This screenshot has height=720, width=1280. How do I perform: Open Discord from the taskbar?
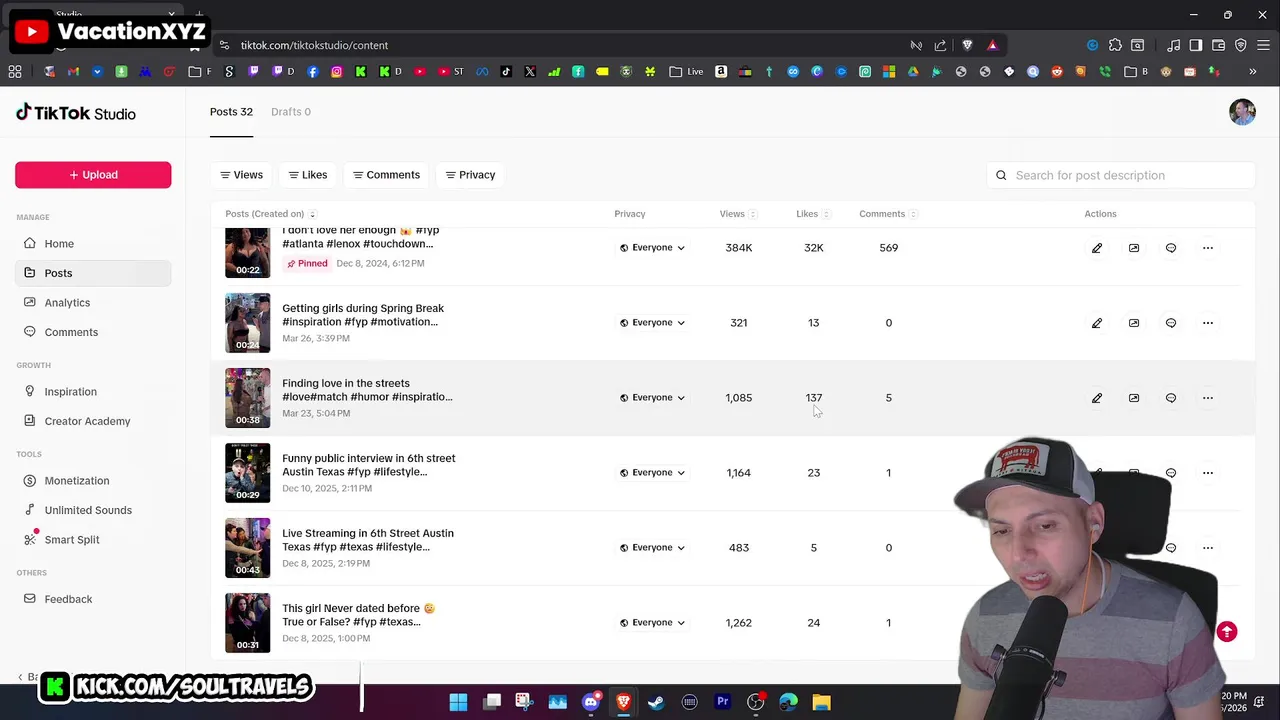pos(591,702)
